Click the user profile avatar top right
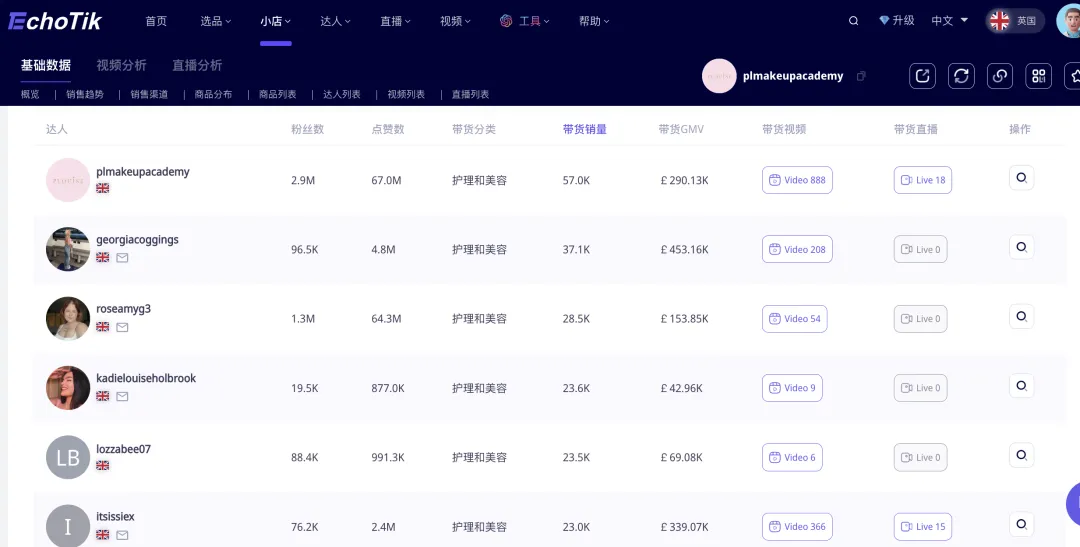Image resolution: width=1080 pixels, height=547 pixels. pos(1069,20)
